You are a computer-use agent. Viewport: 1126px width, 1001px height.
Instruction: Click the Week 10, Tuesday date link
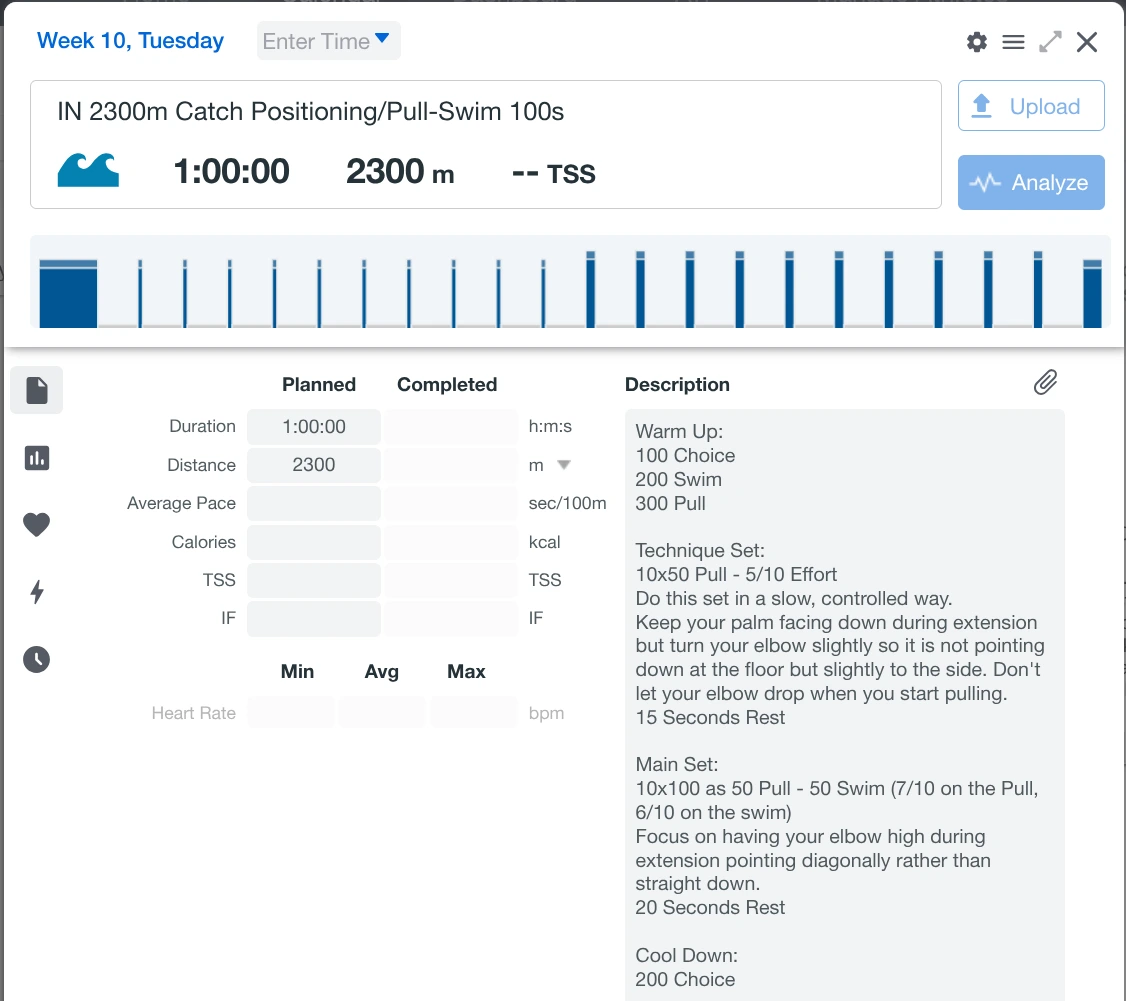click(x=130, y=41)
